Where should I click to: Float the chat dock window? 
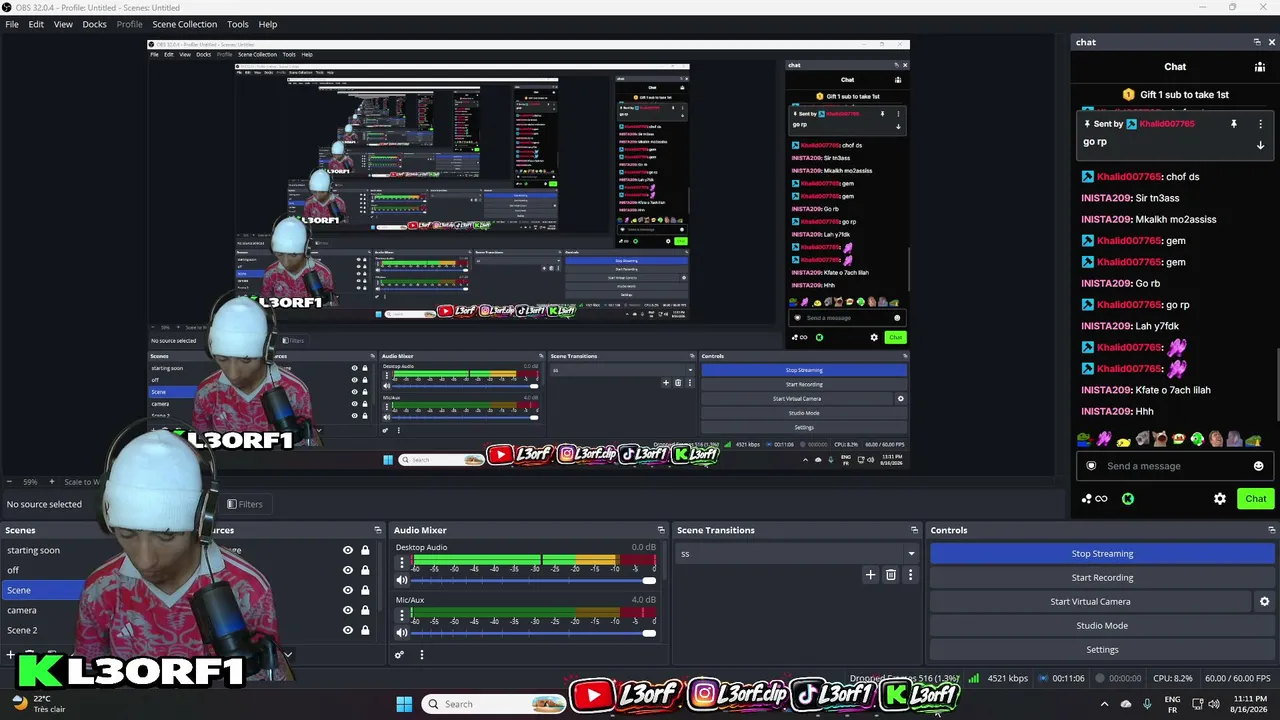click(1257, 42)
